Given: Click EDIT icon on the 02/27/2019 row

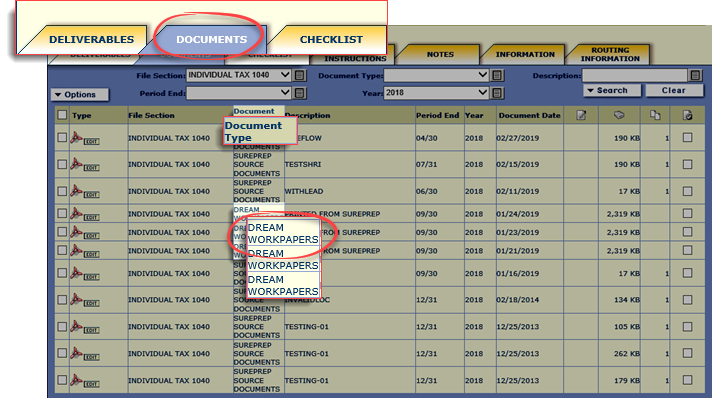Looking at the screenshot, I should point(91,142).
